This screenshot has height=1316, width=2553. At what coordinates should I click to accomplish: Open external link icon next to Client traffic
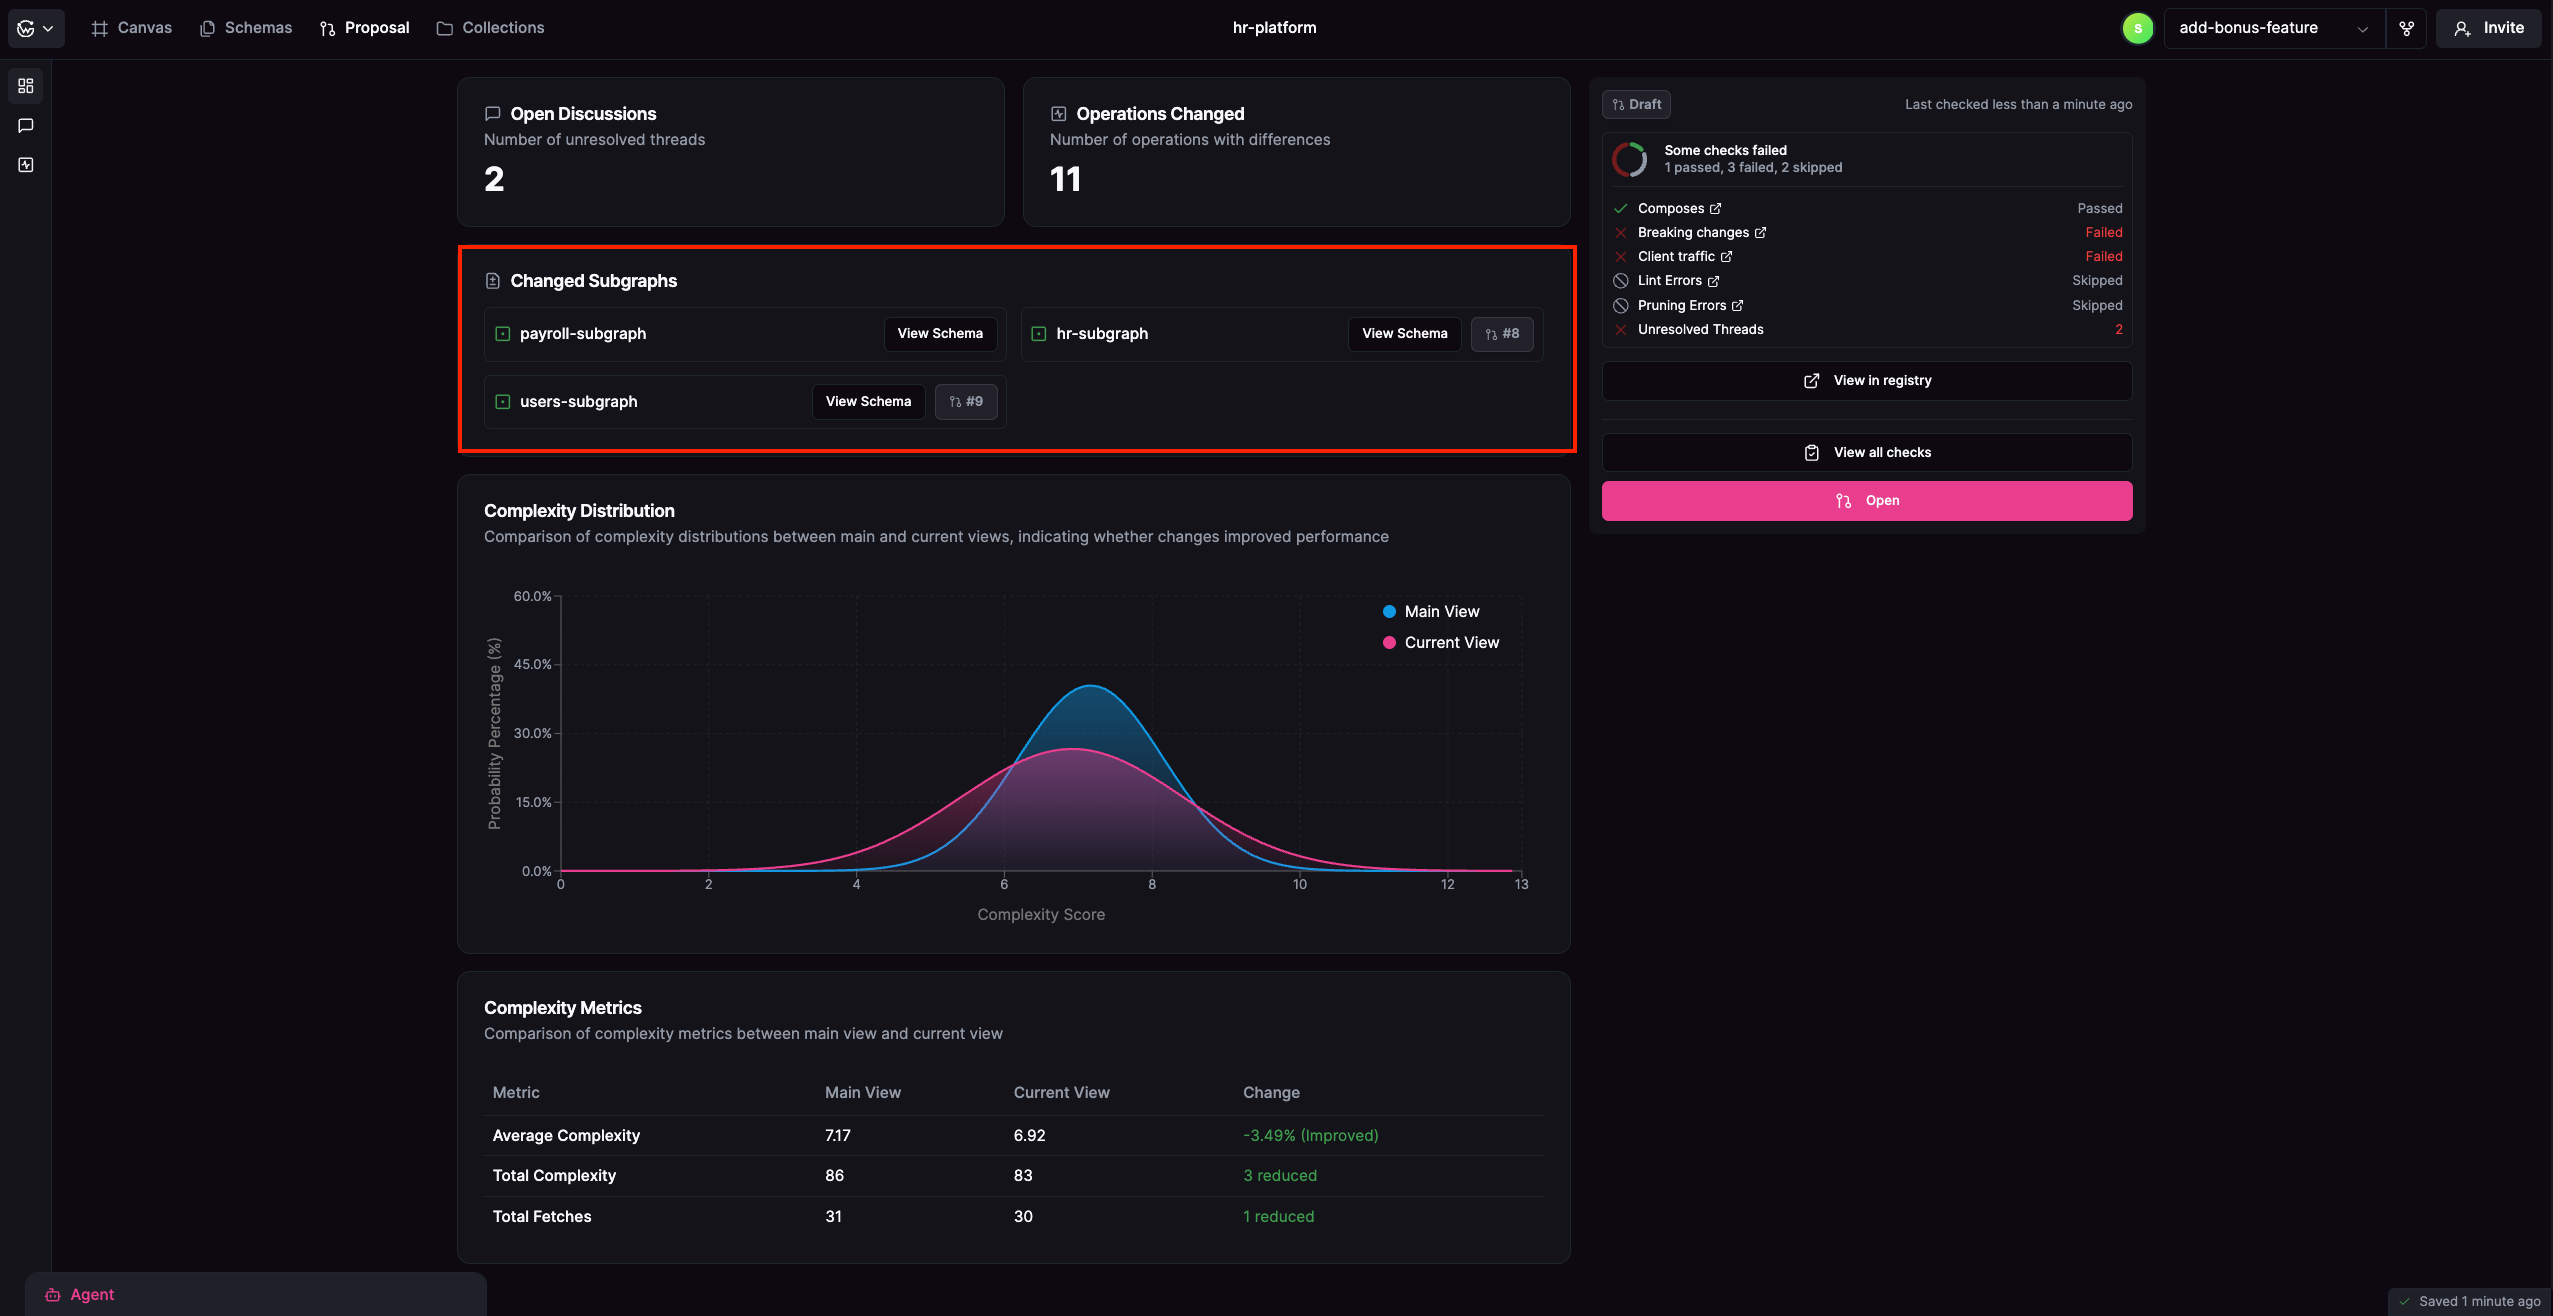[1726, 257]
